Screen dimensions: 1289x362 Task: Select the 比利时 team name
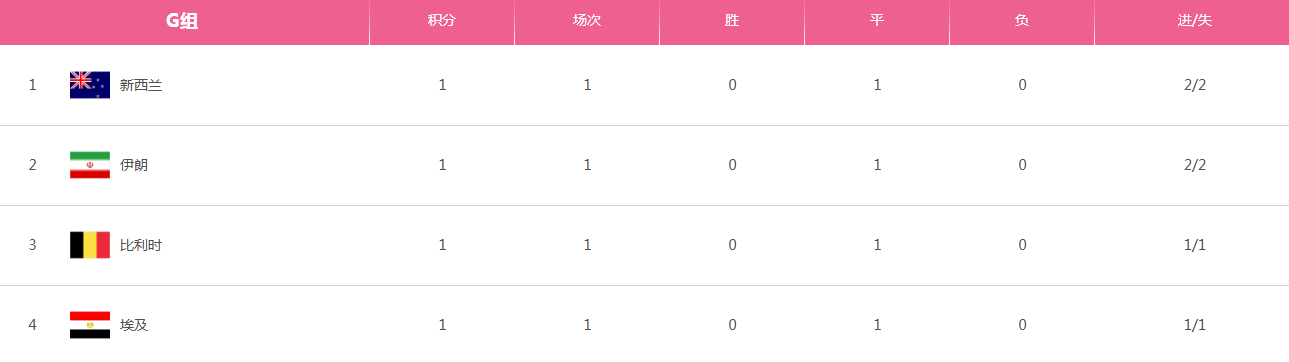click(x=141, y=245)
